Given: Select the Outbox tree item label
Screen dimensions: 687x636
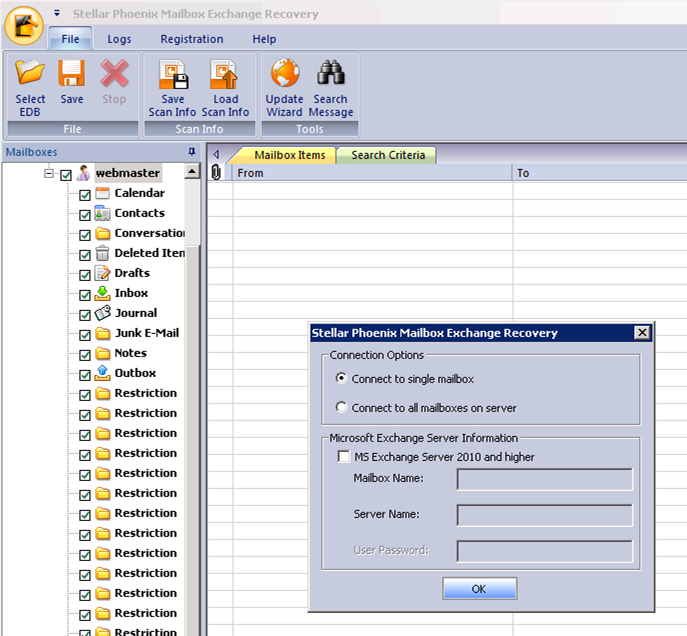Looking at the screenshot, I should [x=135, y=373].
